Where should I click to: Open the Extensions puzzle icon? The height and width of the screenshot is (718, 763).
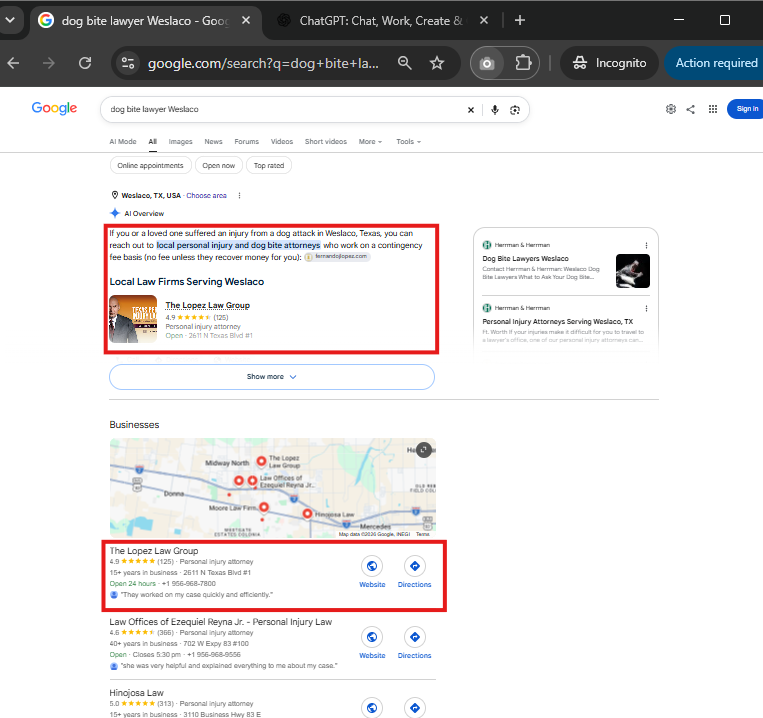click(x=523, y=63)
